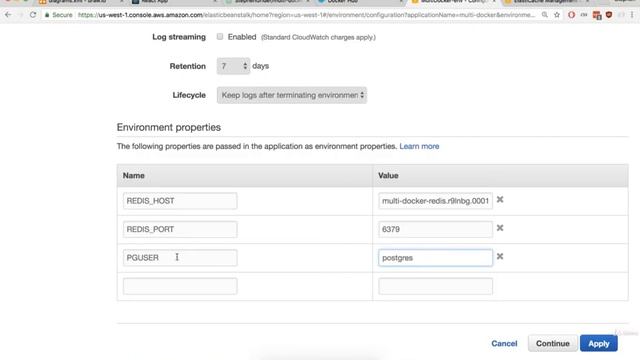The height and width of the screenshot is (360, 640).
Task: Reload the current page
Action: [33, 15]
